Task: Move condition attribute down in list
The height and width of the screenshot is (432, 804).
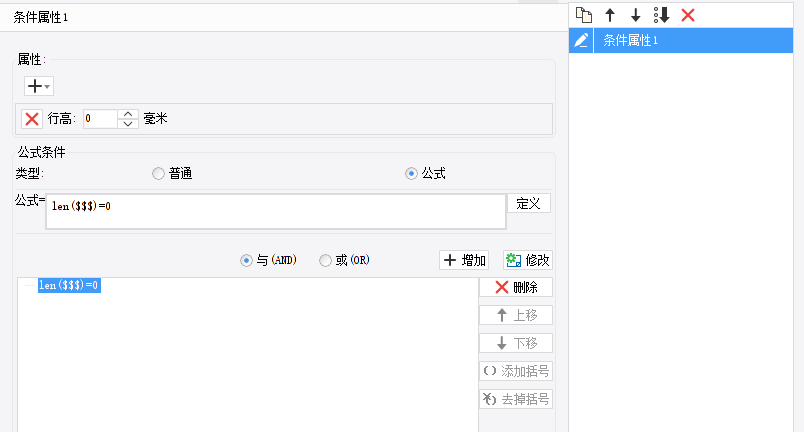Action: click(x=635, y=15)
